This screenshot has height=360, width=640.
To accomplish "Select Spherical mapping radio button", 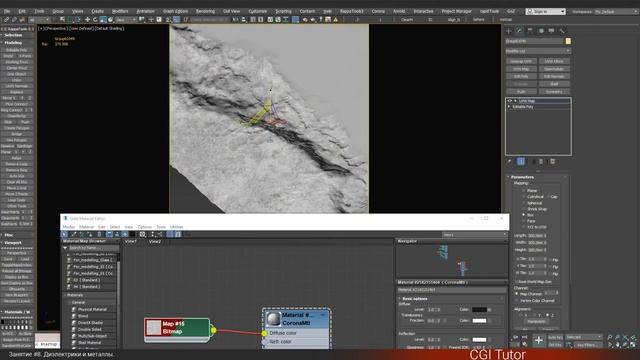I will (x=524, y=203).
